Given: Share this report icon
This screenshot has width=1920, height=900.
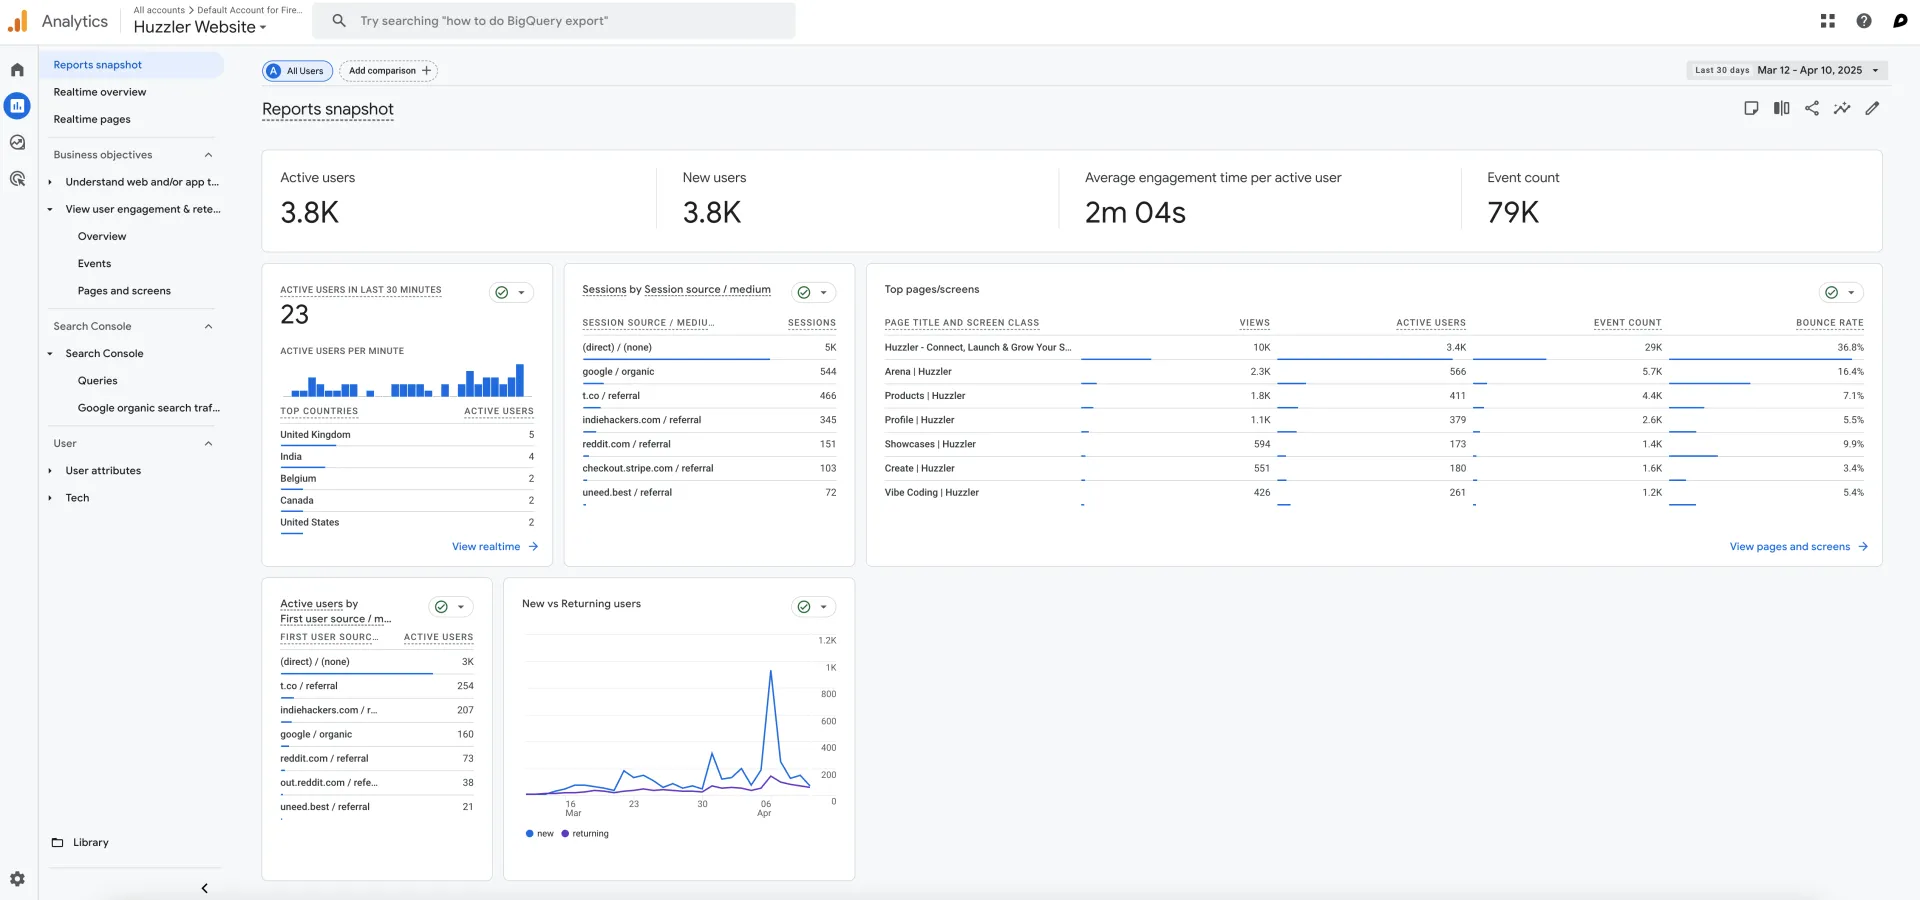Looking at the screenshot, I should (1812, 108).
